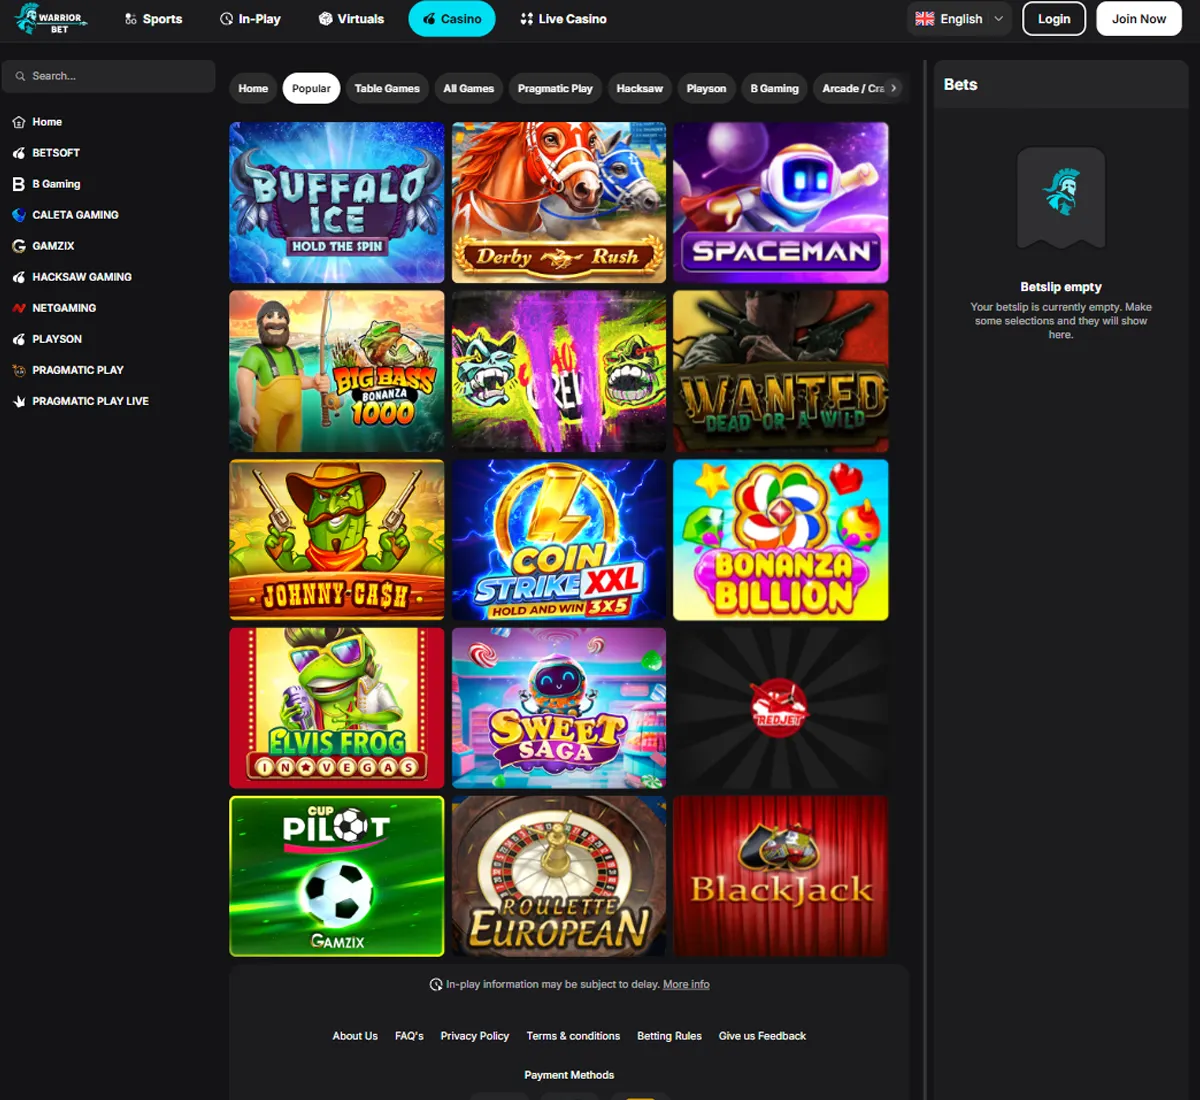1200x1100 pixels.
Task: Click the Warrior Bet logo
Action: 50,19
